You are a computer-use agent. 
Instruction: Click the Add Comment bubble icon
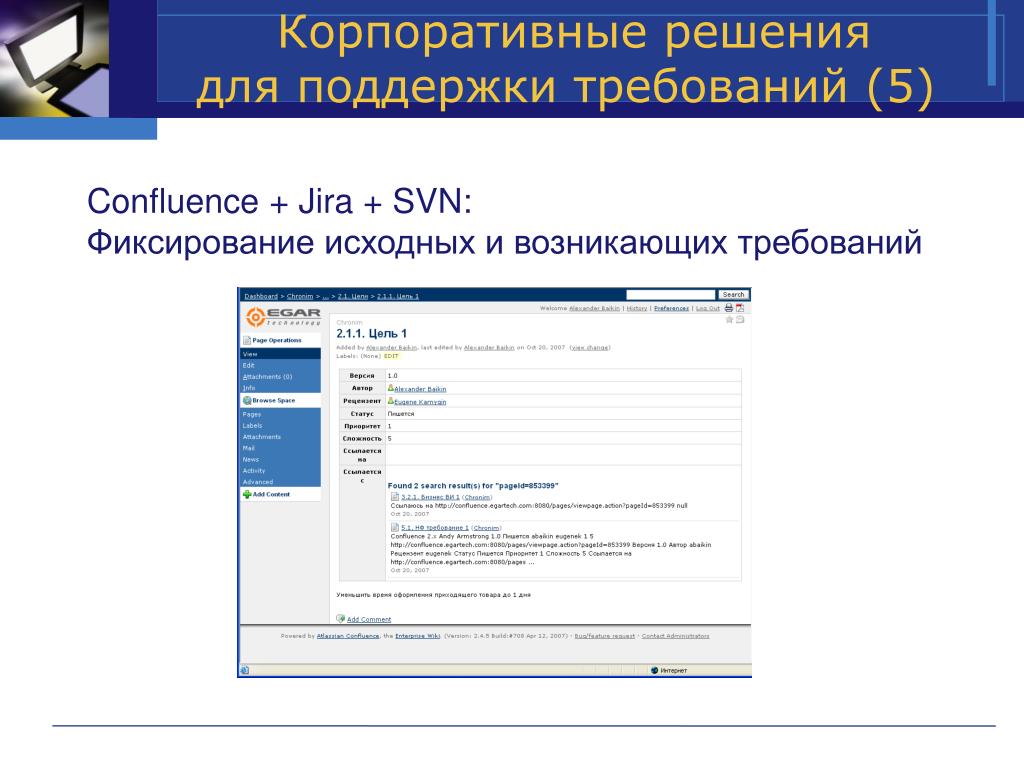point(340,618)
